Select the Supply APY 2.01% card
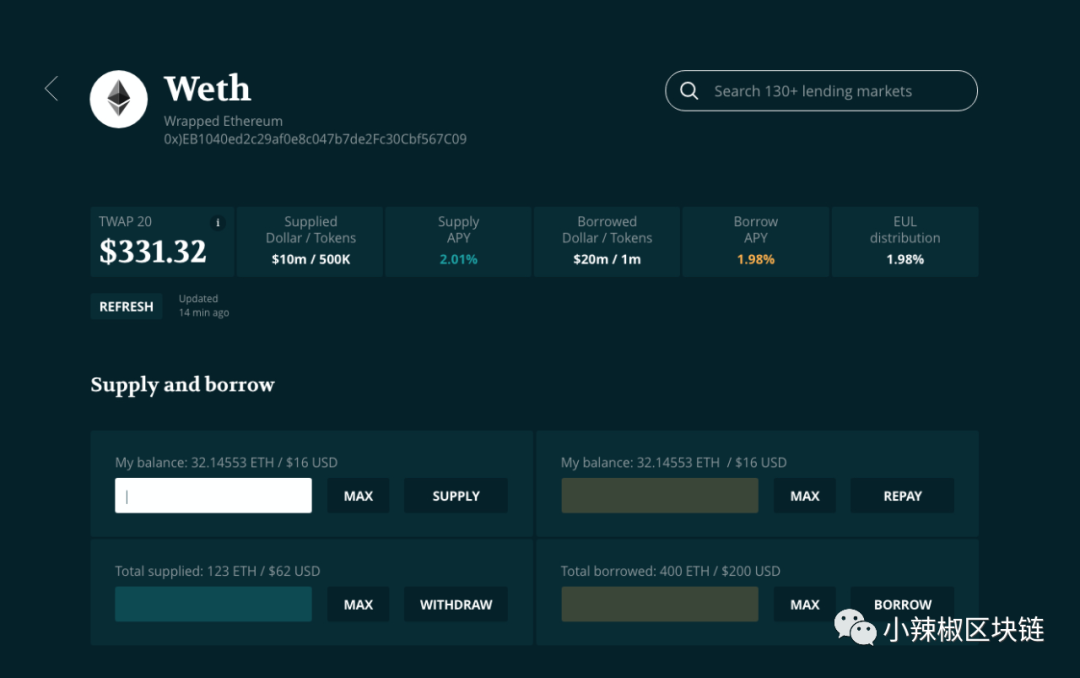 click(x=458, y=241)
